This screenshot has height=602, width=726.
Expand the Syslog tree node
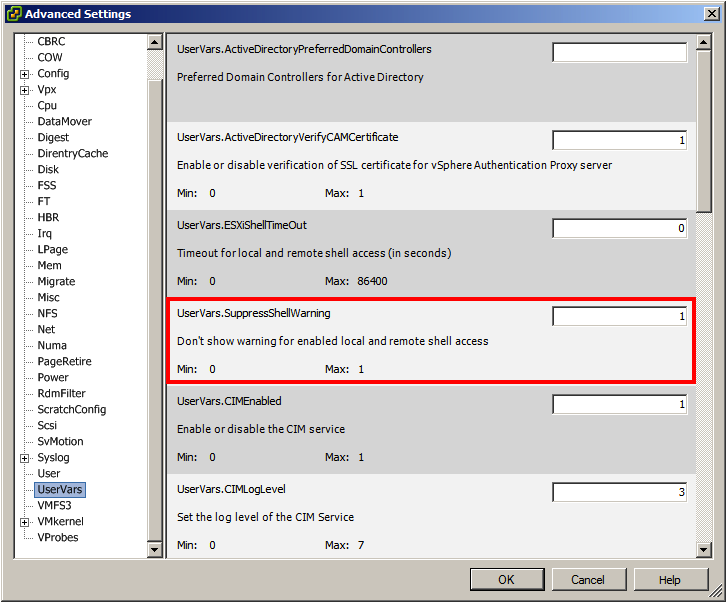[x=25, y=458]
